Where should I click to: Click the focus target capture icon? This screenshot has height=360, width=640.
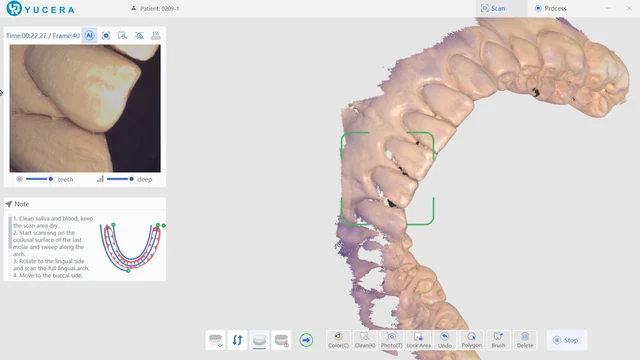[106, 36]
